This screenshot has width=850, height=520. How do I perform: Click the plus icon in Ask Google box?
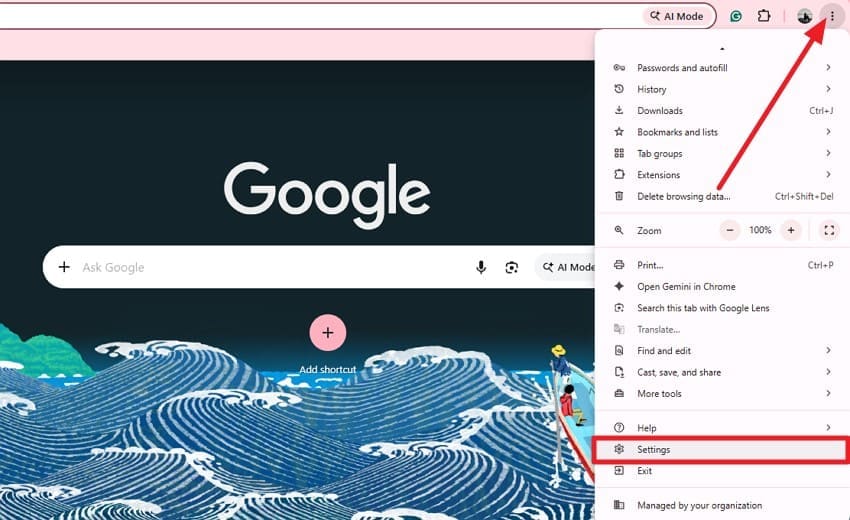coord(64,267)
